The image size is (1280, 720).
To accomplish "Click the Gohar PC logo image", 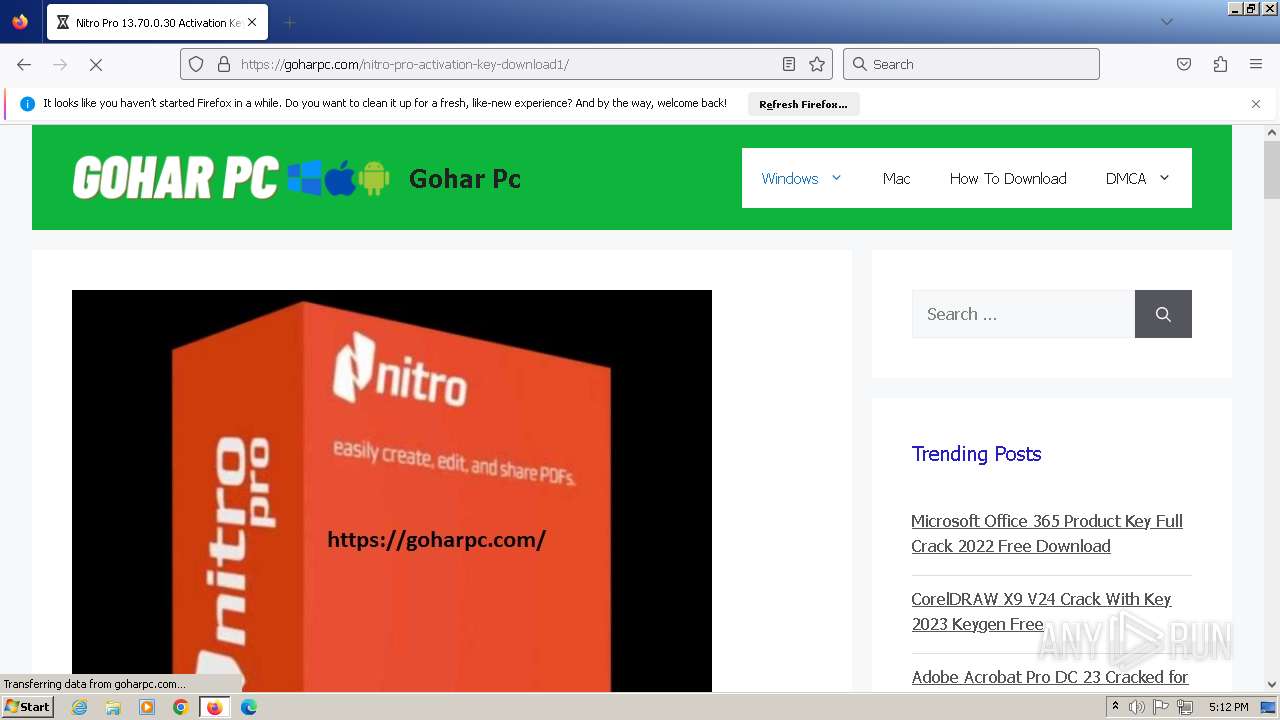I will [231, 178].
